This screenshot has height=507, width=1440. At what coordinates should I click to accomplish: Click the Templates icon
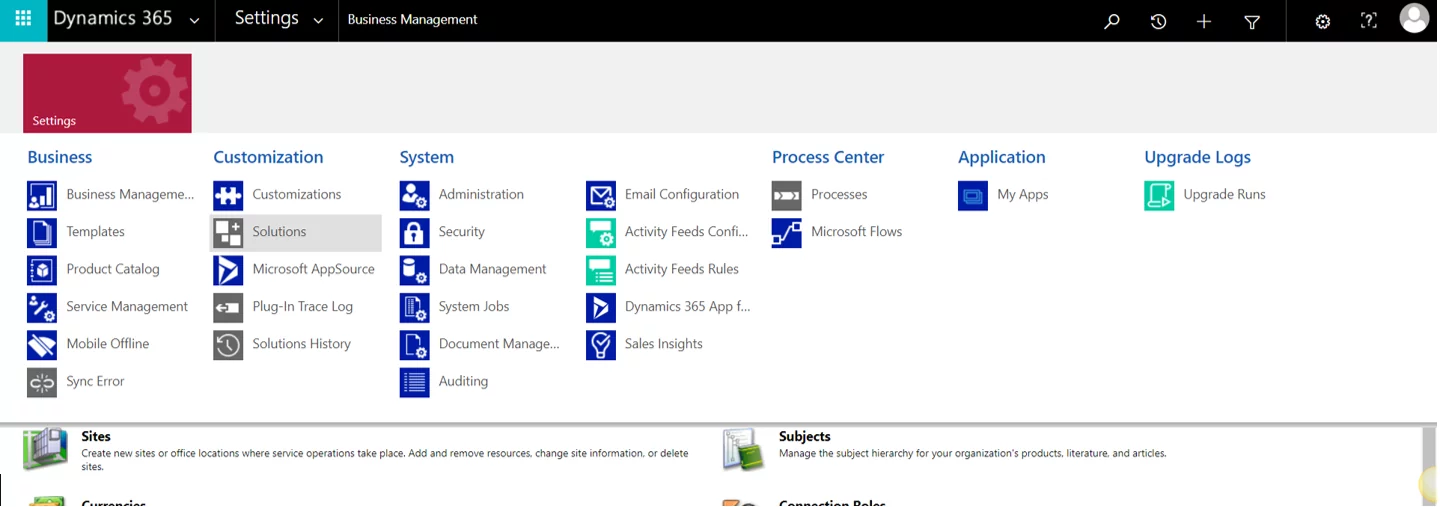point(42,232)
